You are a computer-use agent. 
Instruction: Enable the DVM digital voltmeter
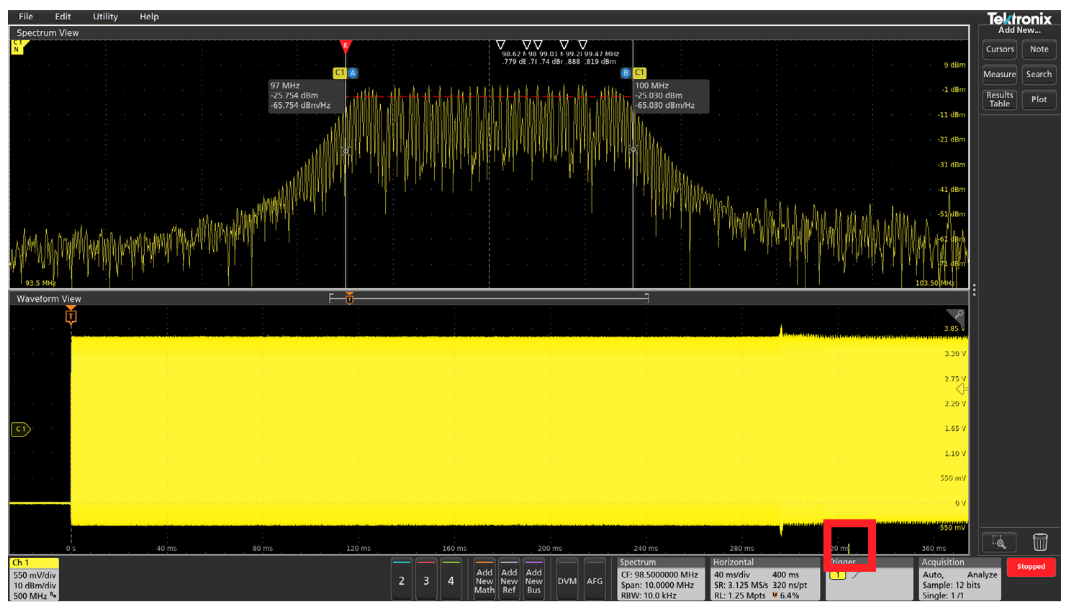pyautogui.click(x=567, y=580)
